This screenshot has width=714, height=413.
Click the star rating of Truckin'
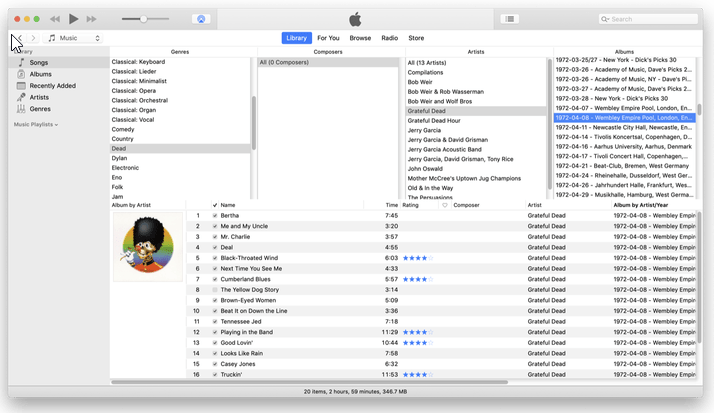pyautogui.click(x=418, y=375)
